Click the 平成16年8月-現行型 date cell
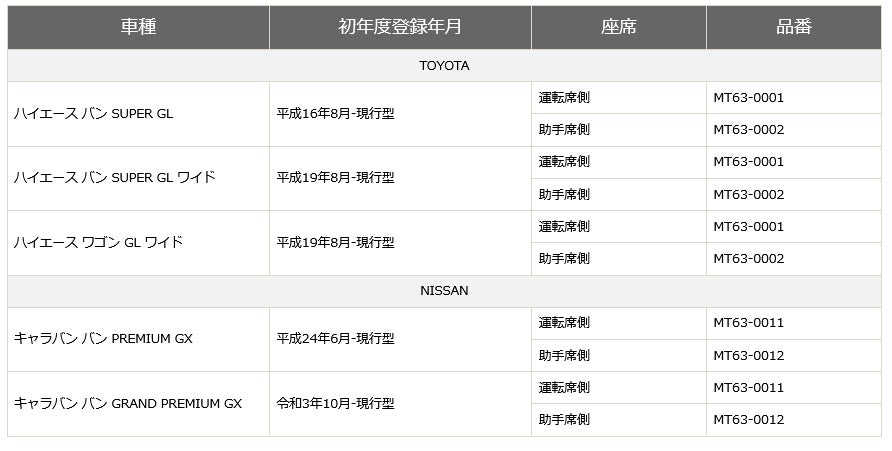 tap(336, 114)
